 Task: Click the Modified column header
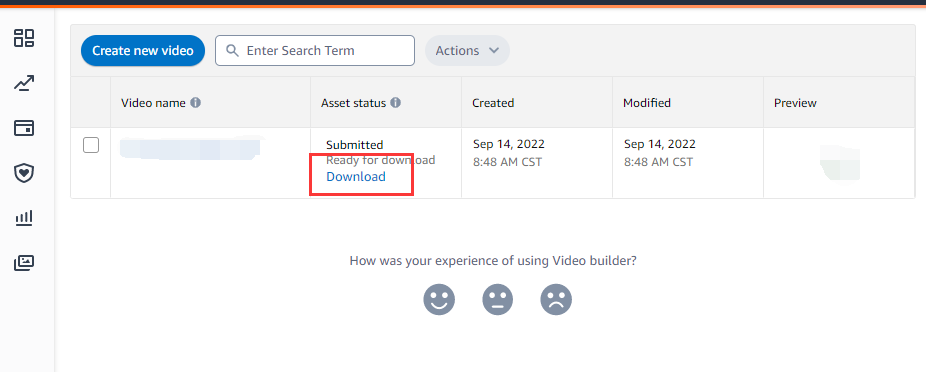coord(647,103)
